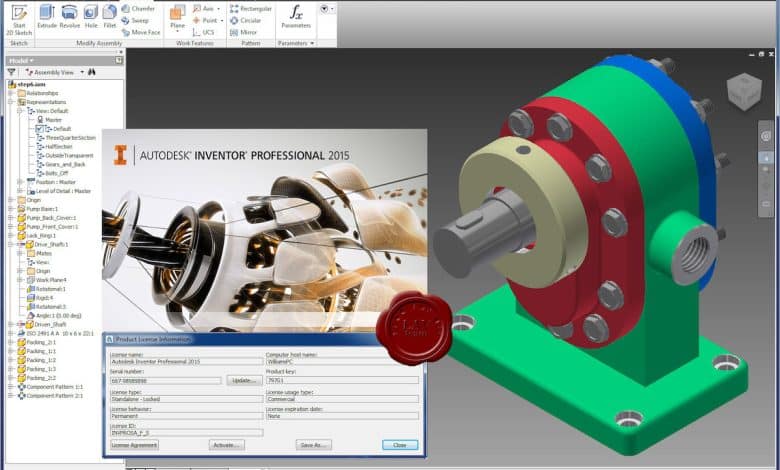Expand the Parameters panel dropdown
This screenshot has width=780, height=470.
312,43
